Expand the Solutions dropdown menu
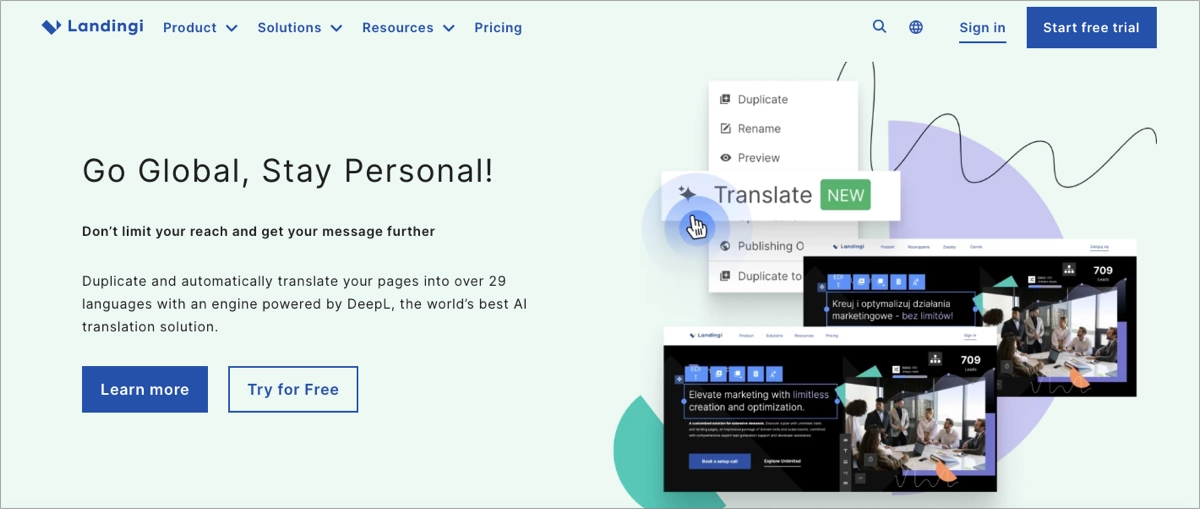This screenshot has width=1200, height=509. tap(300, 28)
